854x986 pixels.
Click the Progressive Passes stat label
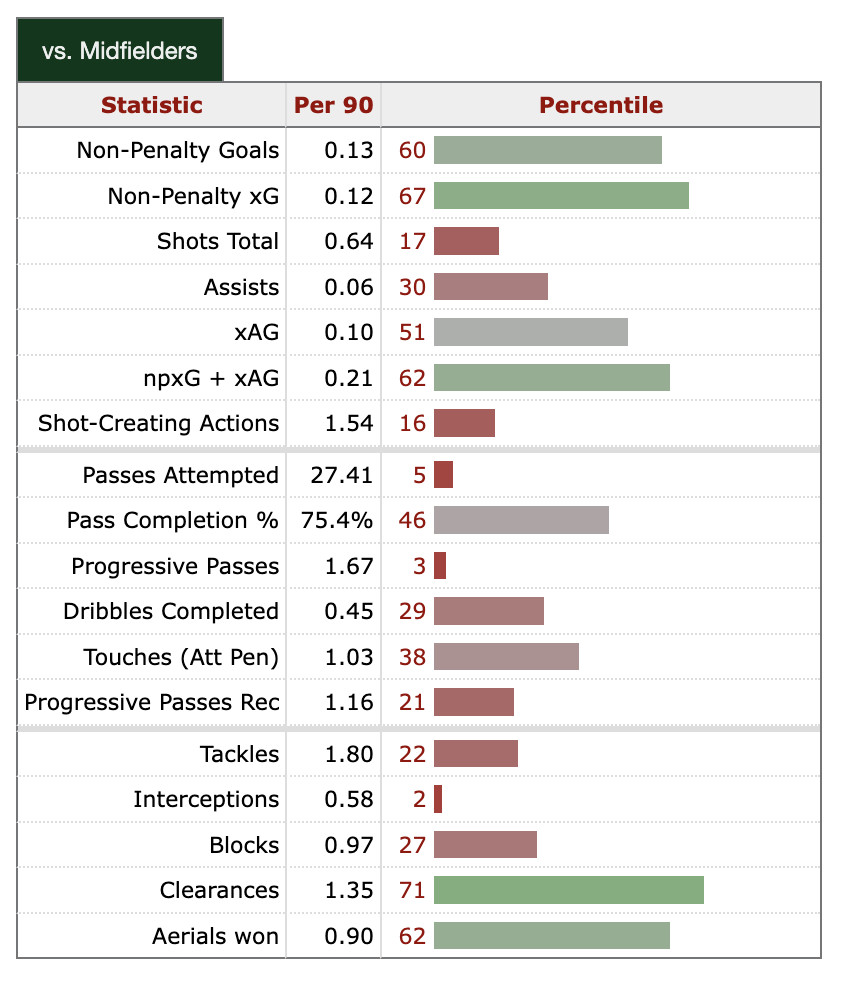click(175, 567)
